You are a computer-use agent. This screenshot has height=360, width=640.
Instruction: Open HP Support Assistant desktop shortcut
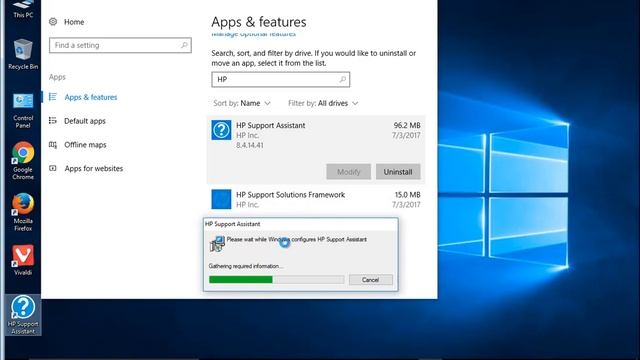pos(23,315)
